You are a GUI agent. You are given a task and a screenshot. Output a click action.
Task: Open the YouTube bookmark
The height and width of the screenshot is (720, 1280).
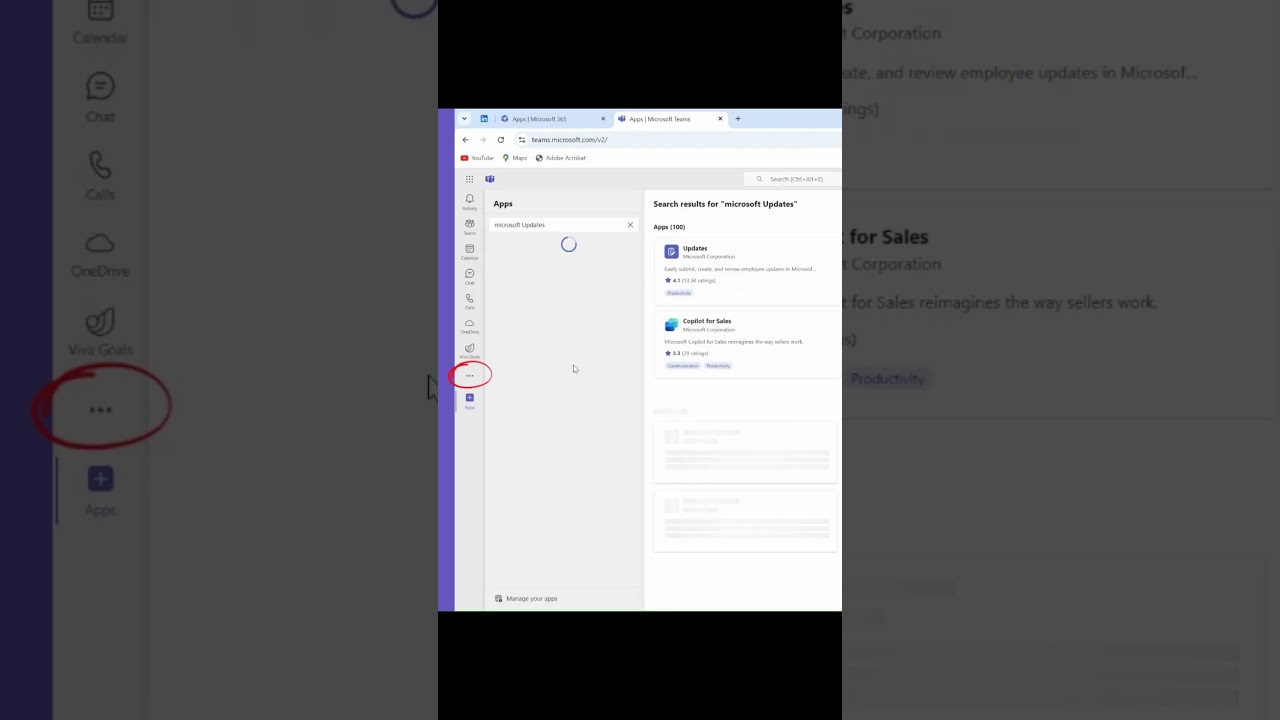(477, 158)
